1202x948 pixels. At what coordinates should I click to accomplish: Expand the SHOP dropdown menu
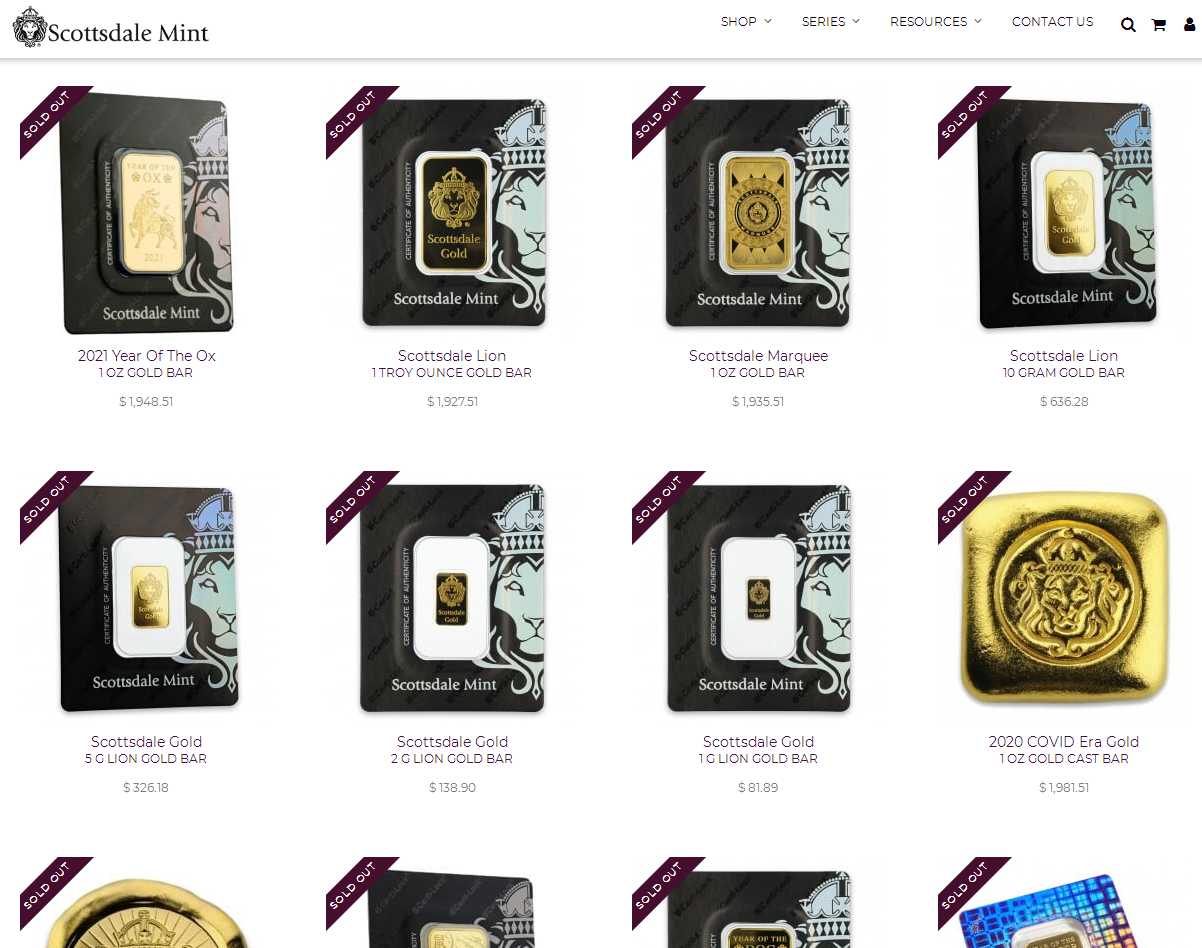point(746,21)
